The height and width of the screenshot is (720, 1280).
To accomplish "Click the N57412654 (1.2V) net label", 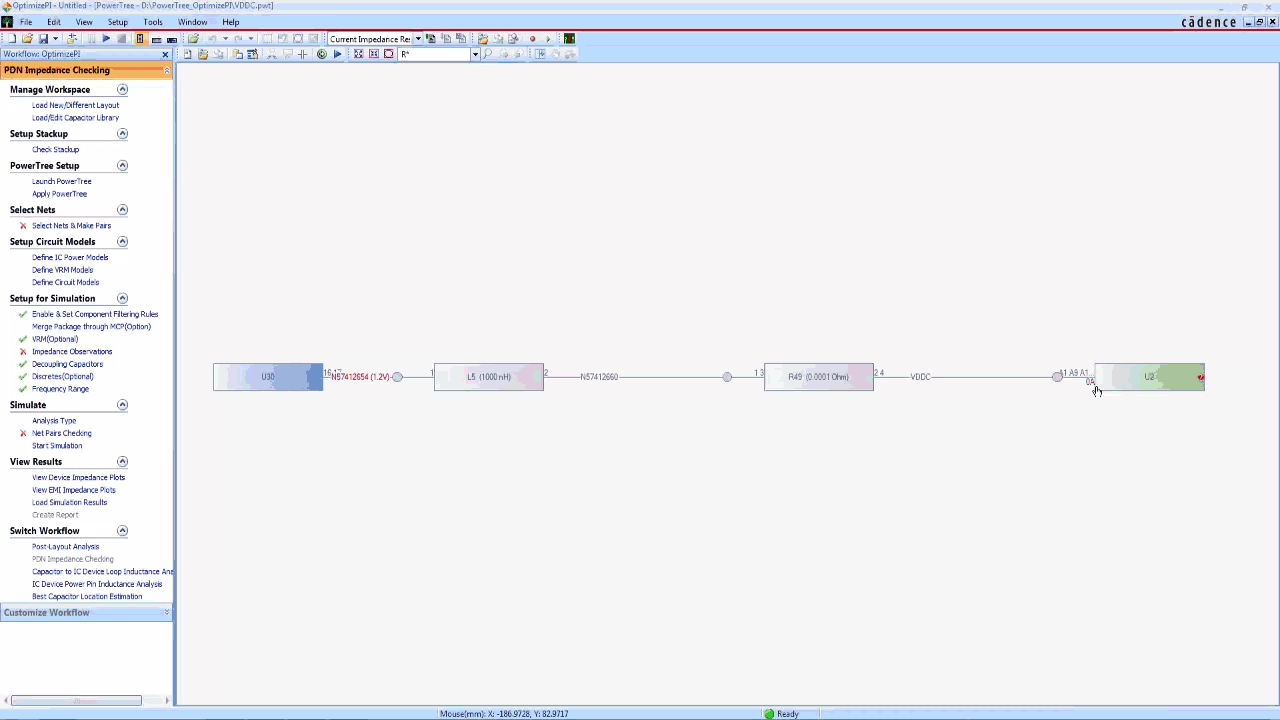I will (360, 377).
